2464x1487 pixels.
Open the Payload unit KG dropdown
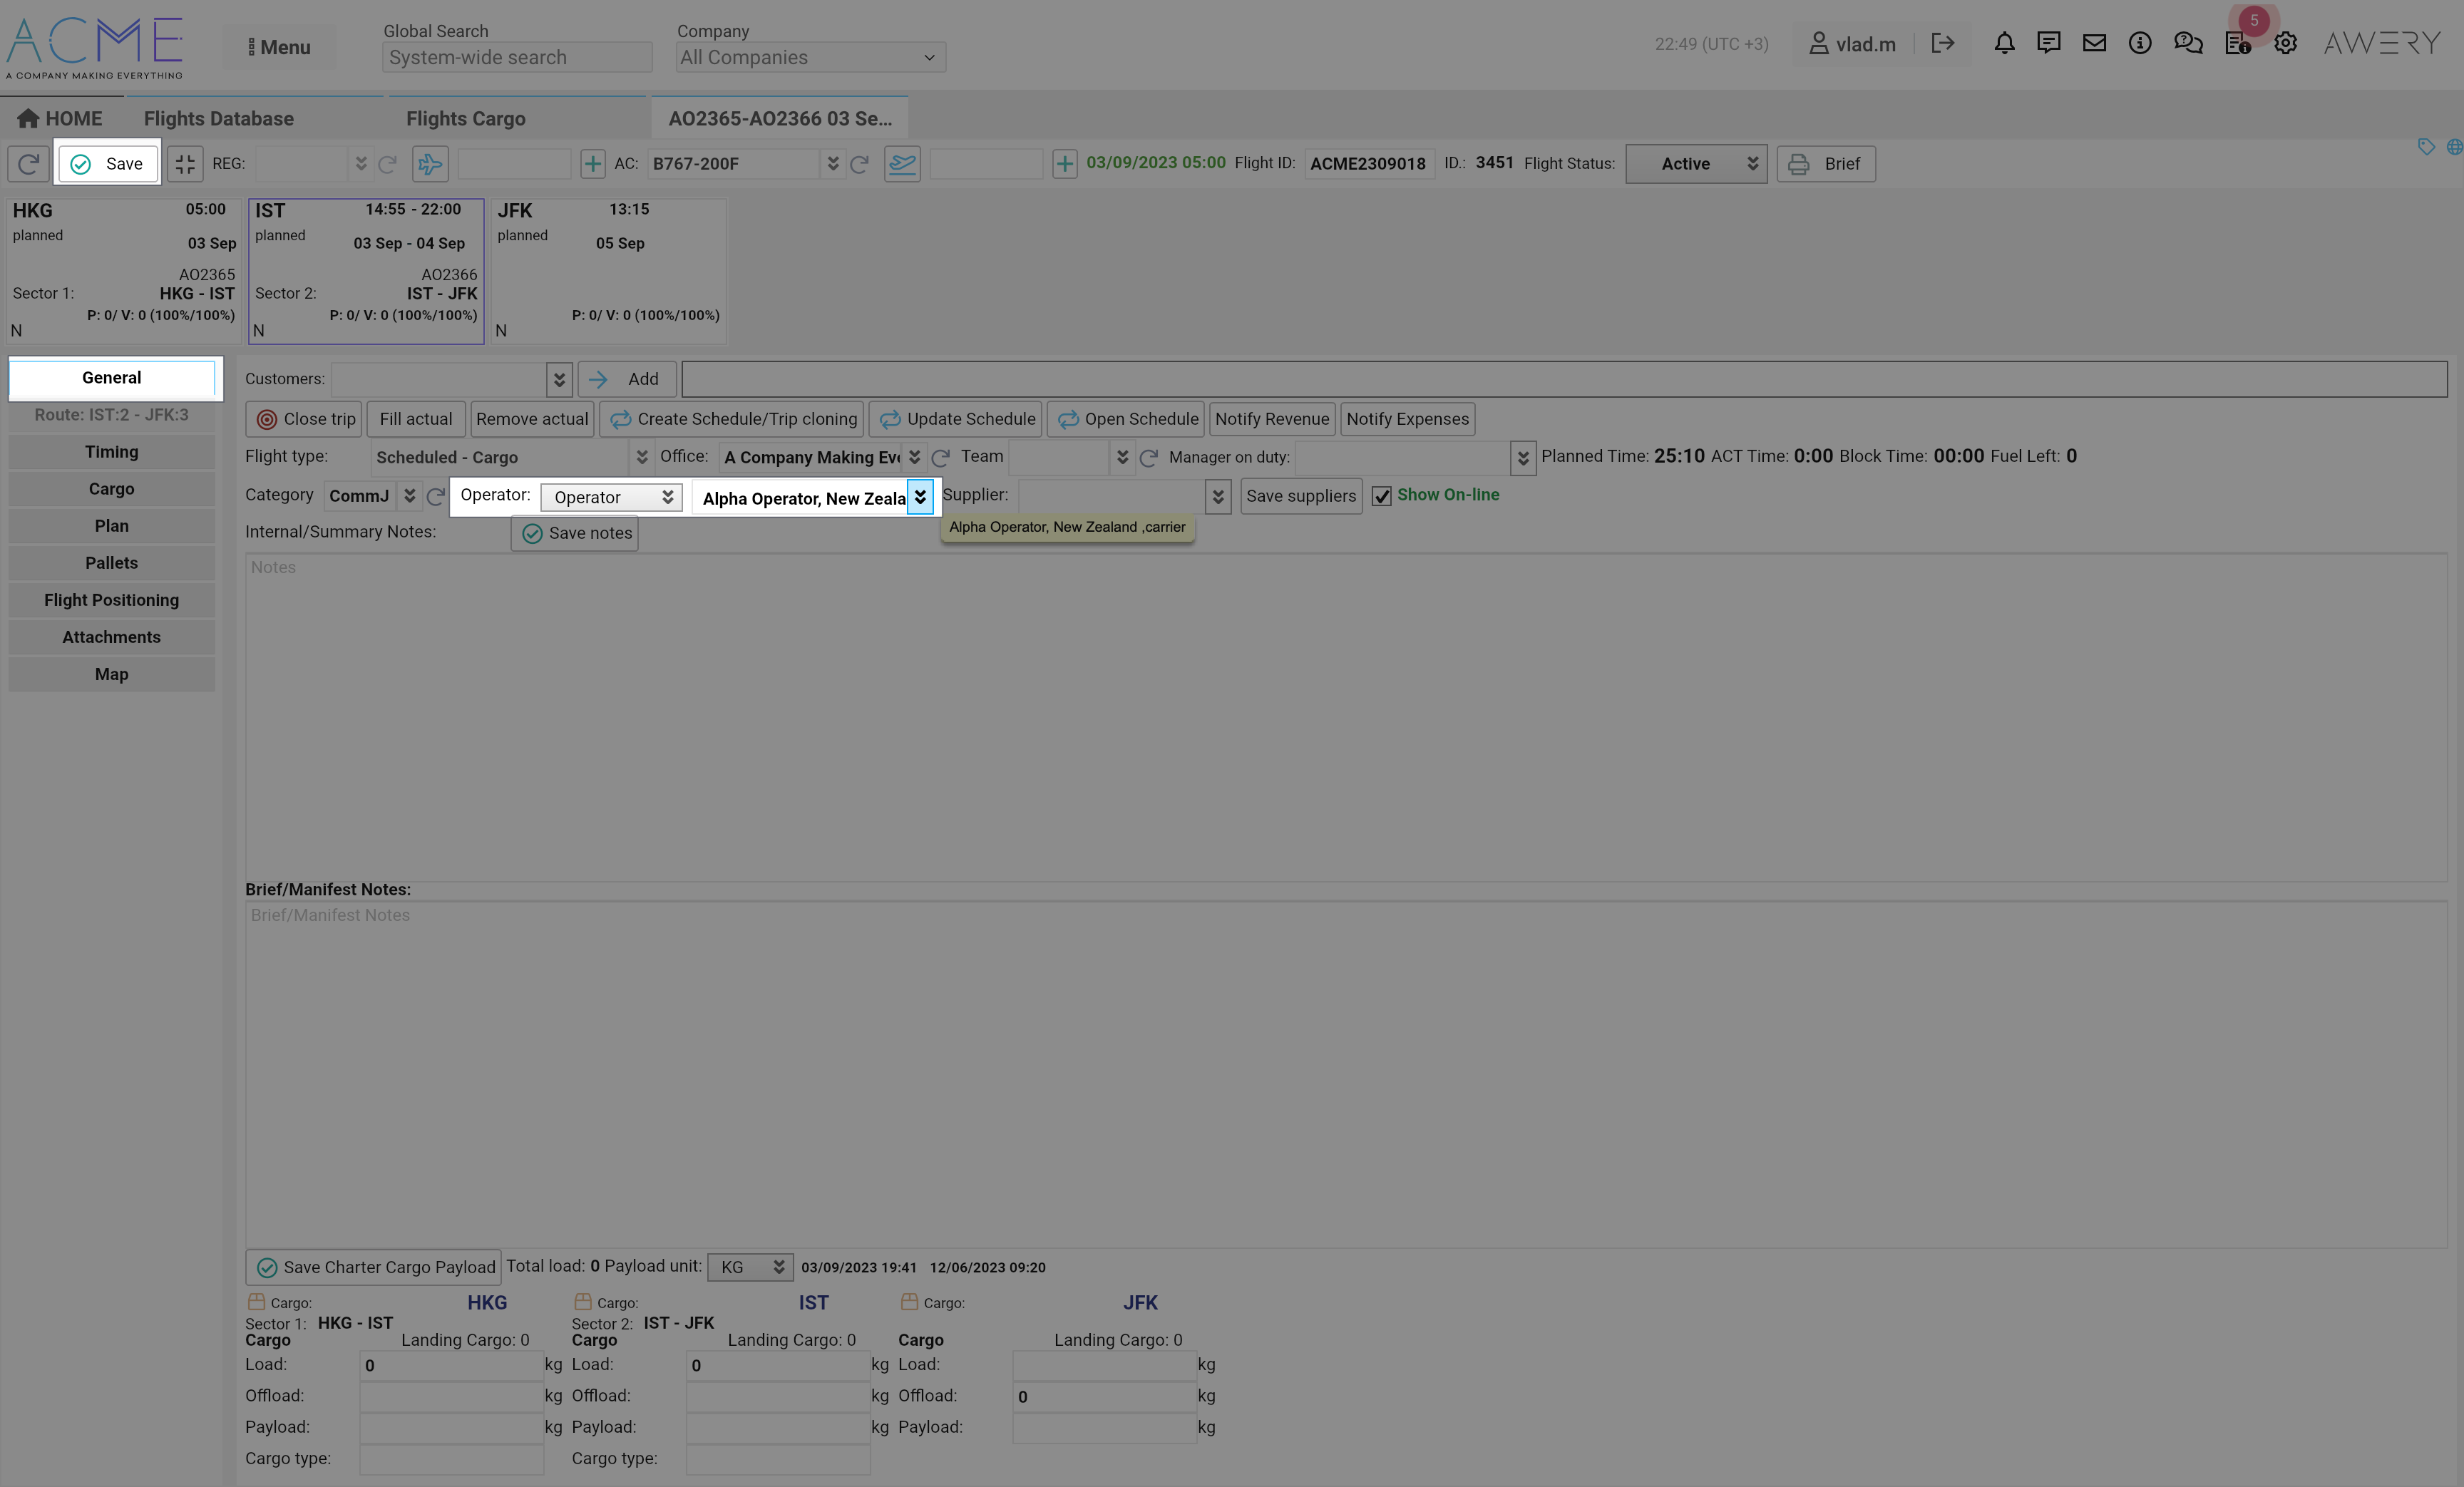pos(750,1267)
